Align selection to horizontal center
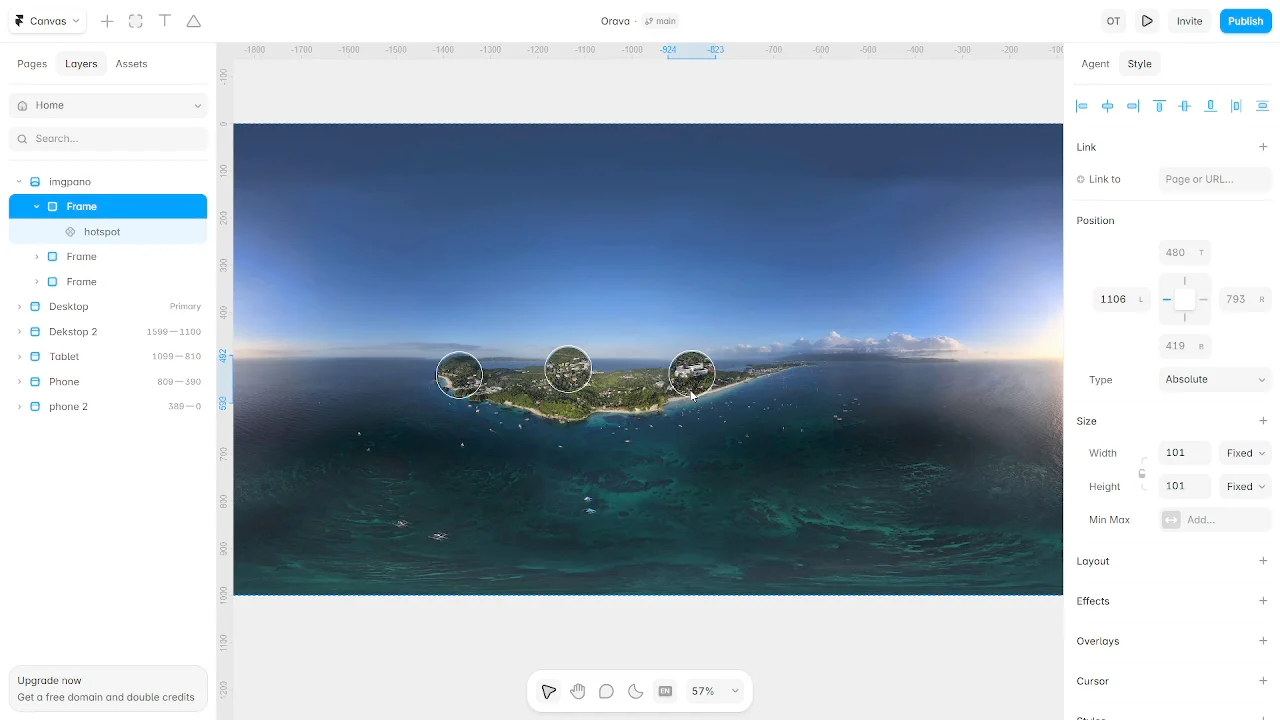1280x720 pixels. tap(1107, 106)
